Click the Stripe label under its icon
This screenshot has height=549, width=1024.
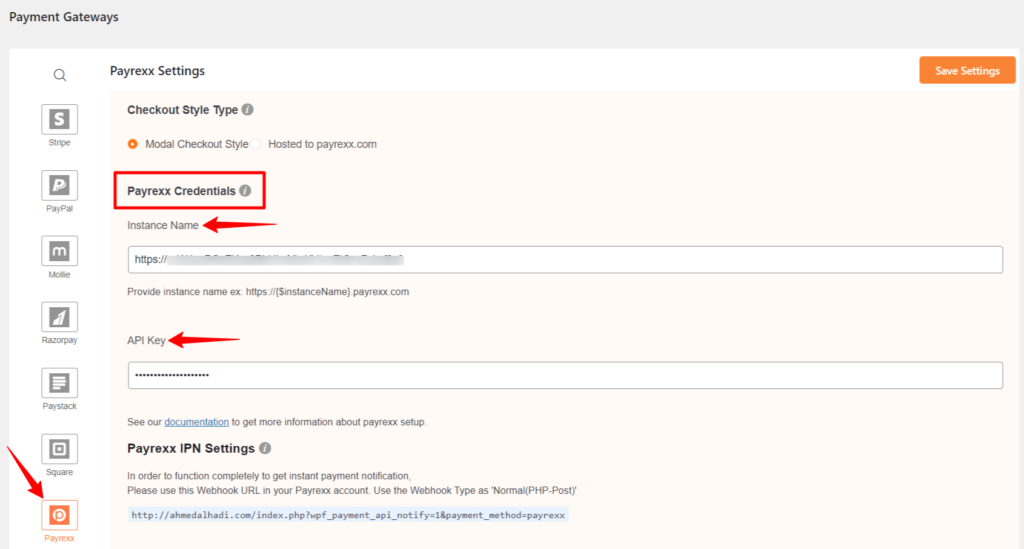coord(59,142)
